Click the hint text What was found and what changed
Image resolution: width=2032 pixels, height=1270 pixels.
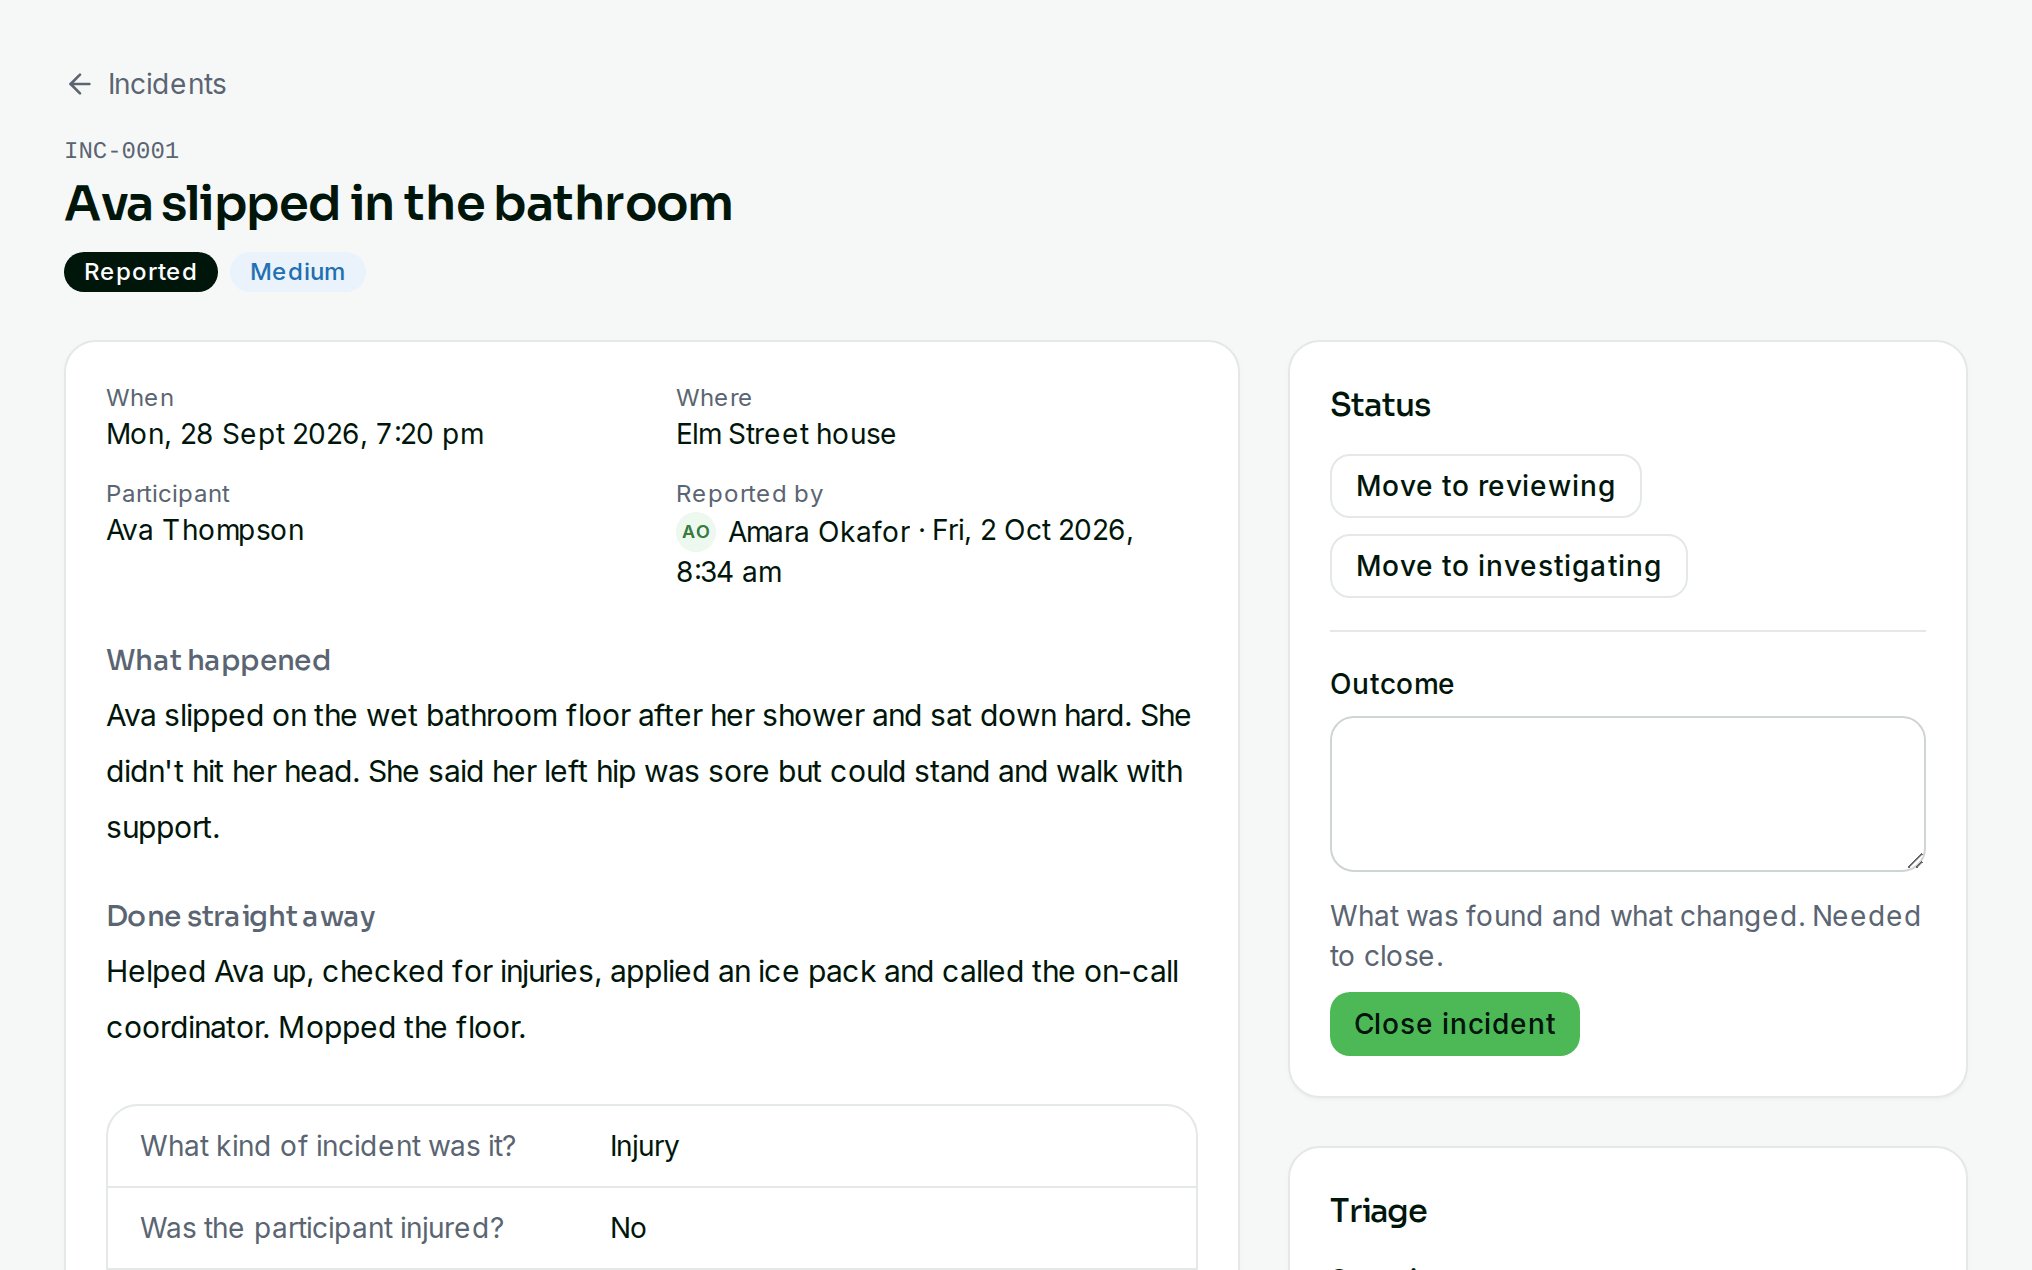pyautogui.click(x=1625, y=936)
